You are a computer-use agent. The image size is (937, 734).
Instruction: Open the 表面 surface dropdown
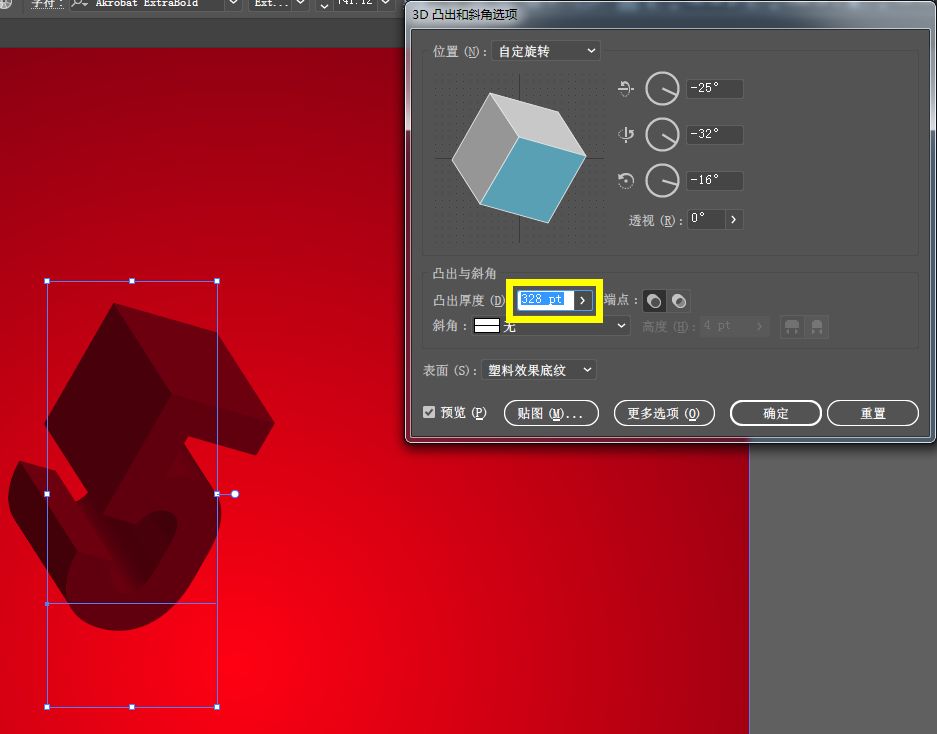[538, 370]
